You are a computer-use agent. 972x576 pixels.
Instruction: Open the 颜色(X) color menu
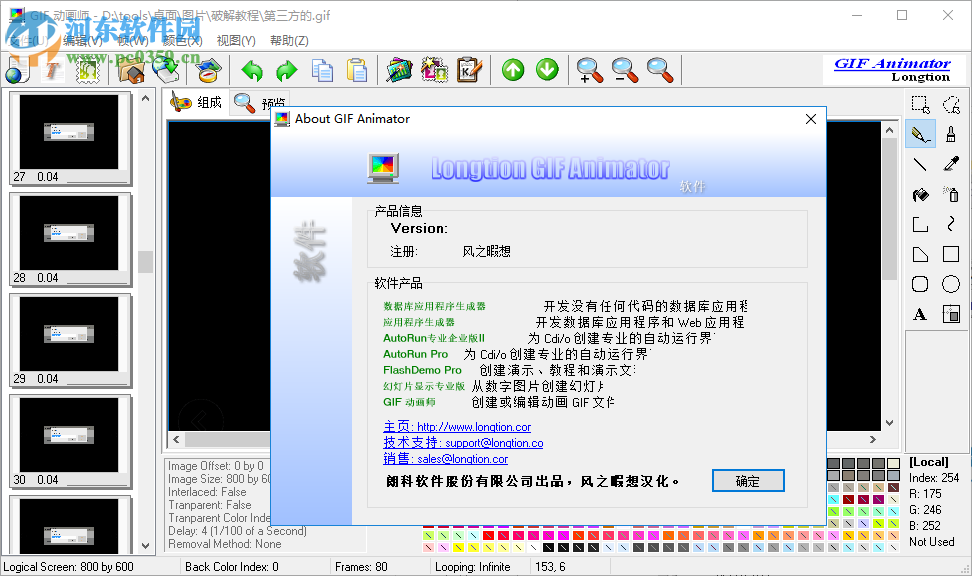(181, 40)
